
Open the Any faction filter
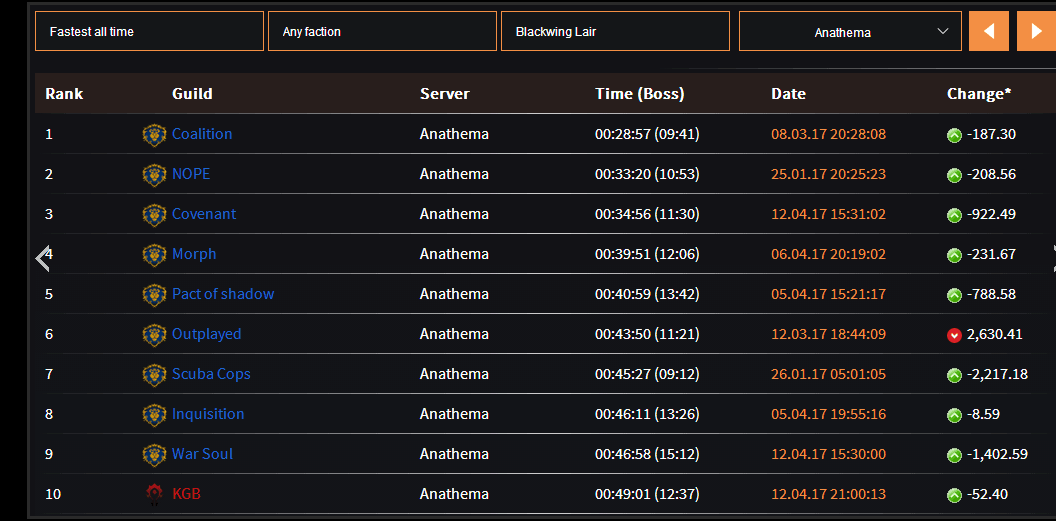382,31
